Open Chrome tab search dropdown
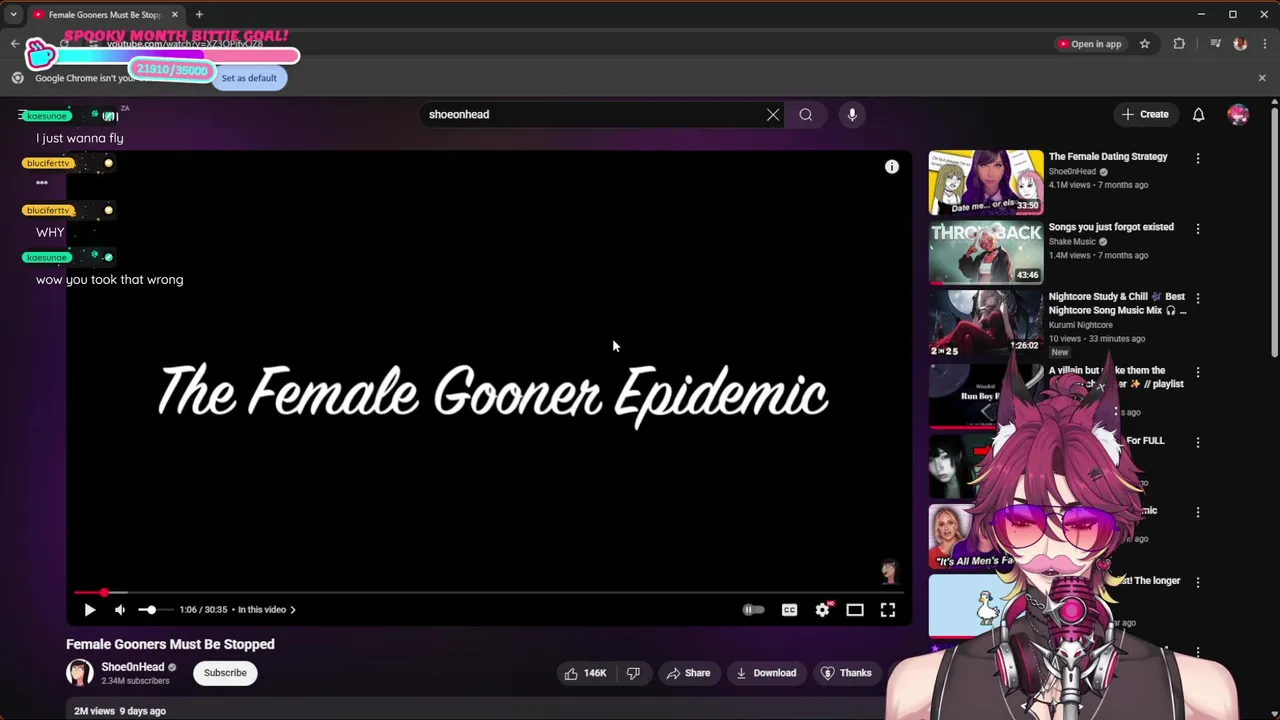1280x720 pixels. pos(13,14)
